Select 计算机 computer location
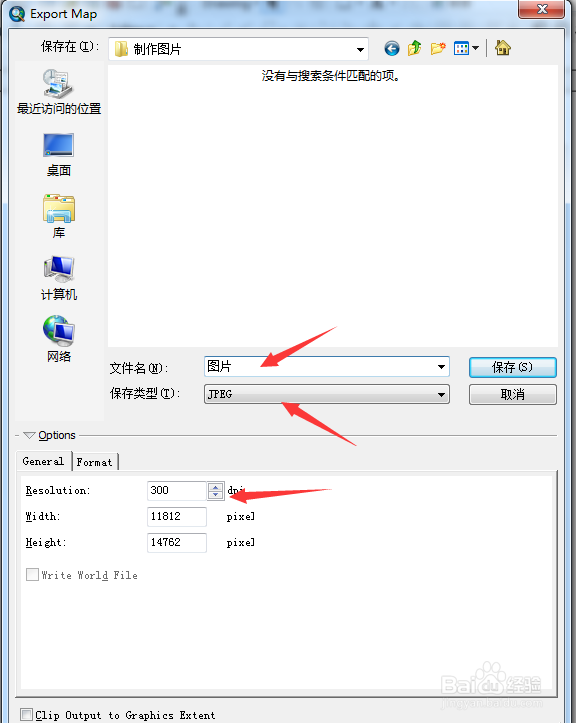576x723 pixels. pos(59,278)
